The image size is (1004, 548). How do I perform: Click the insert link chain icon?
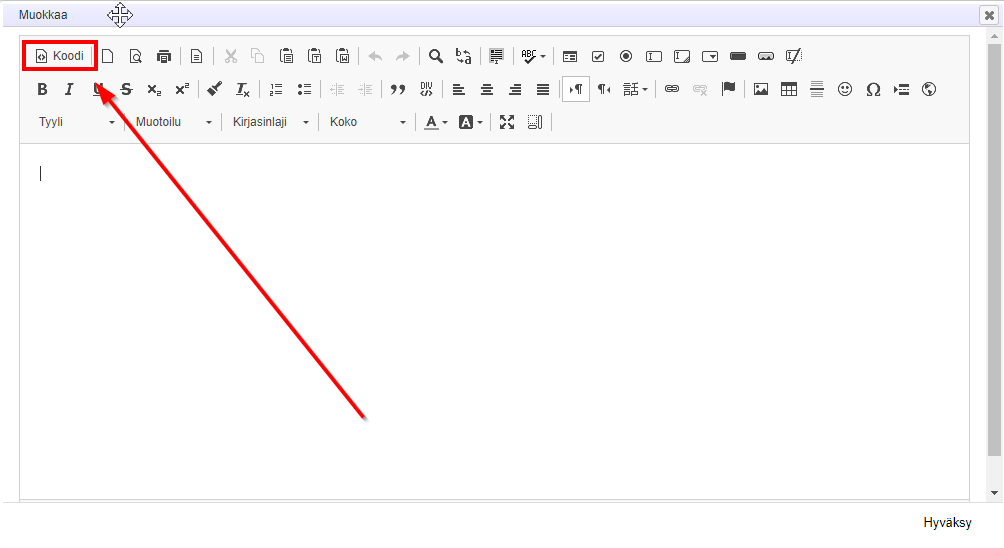(x=672, y=90)
